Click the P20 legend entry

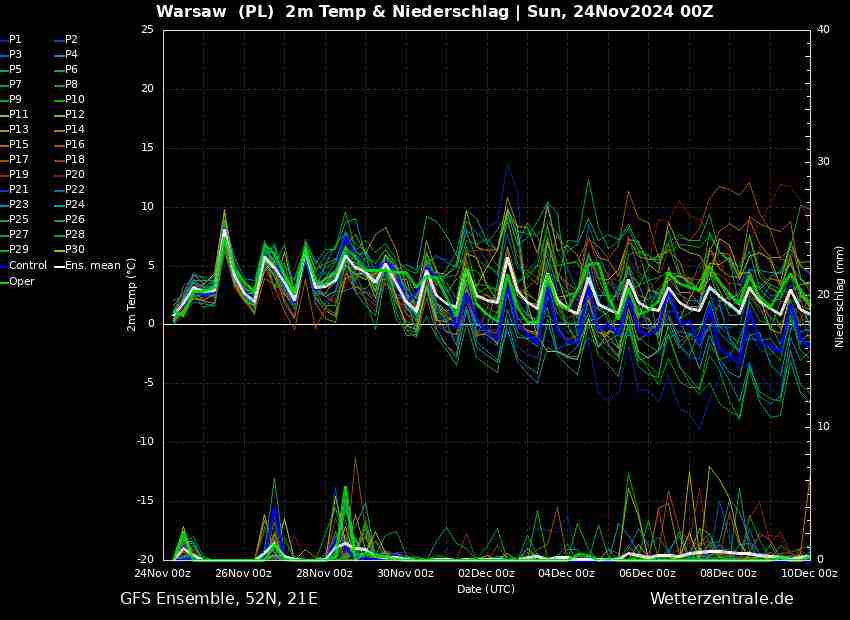69,175
